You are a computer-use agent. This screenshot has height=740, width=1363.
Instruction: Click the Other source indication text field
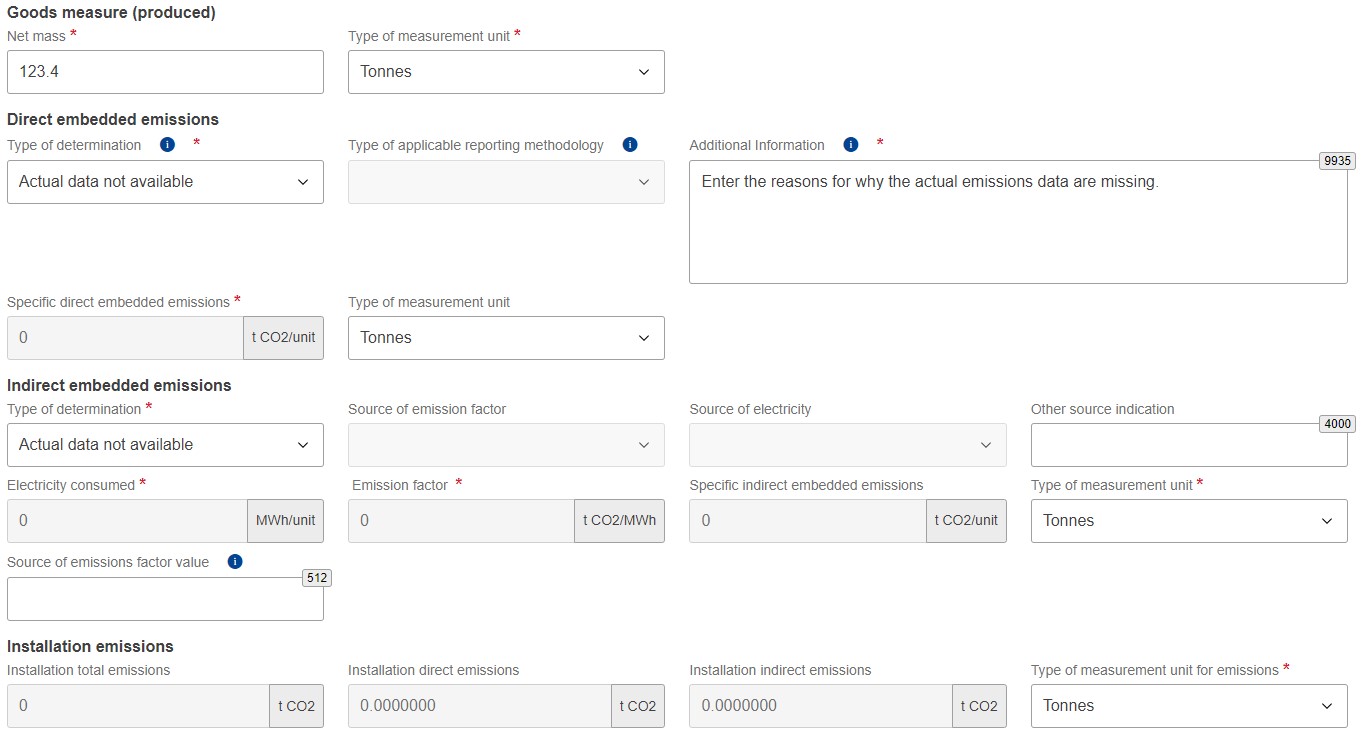click(1188, 444)
